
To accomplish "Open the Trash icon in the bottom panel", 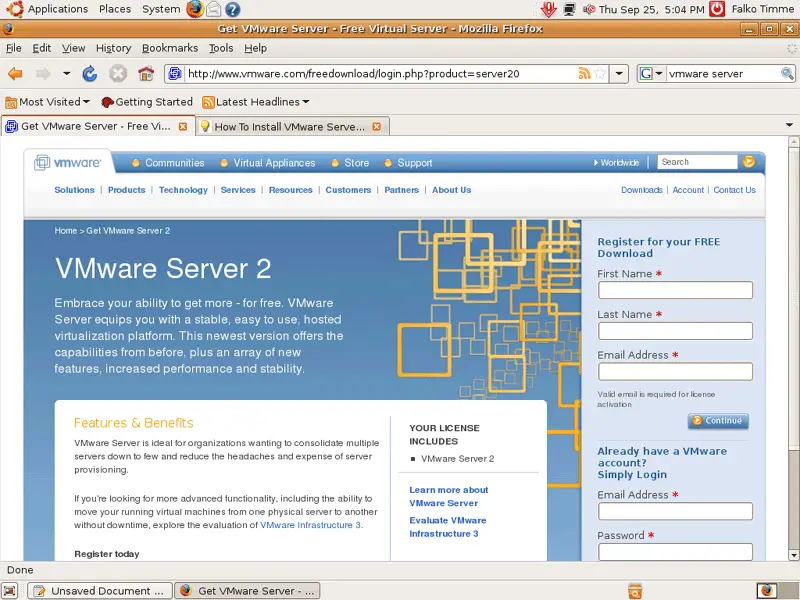I will pos(635,590).
